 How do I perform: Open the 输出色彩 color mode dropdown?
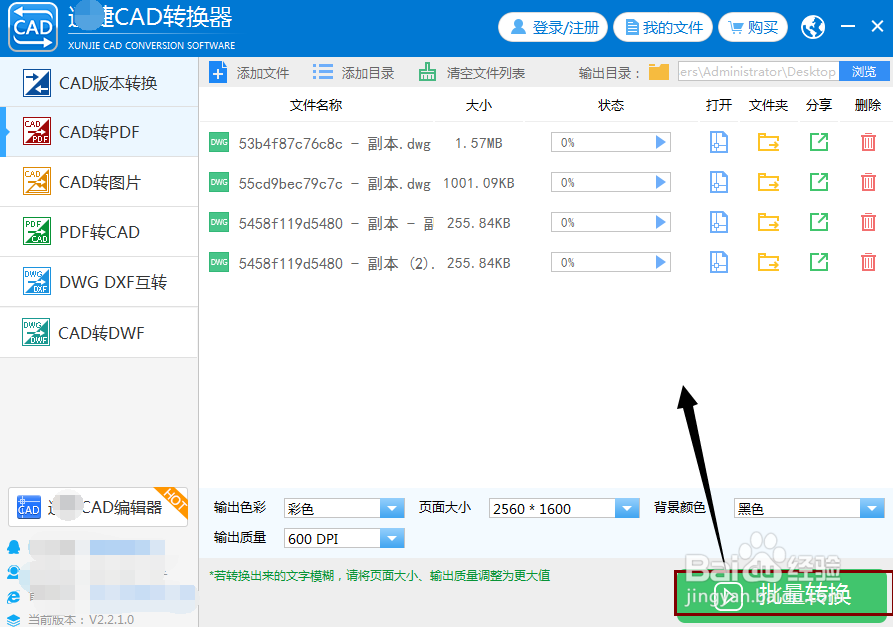(390, 507)
